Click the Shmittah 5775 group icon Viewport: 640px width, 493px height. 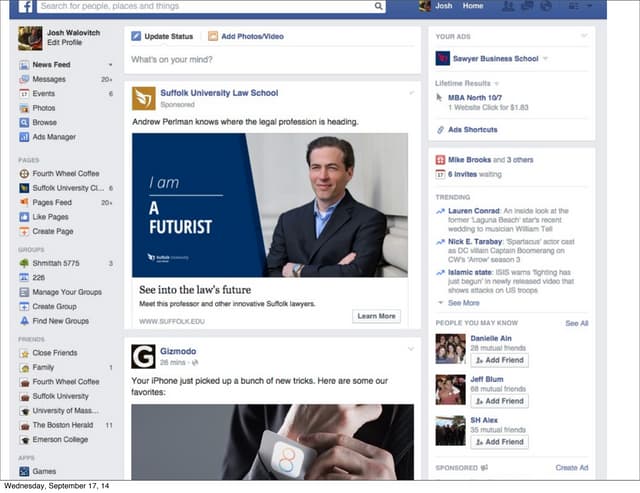pyautogui.click(x=24, y=263)
